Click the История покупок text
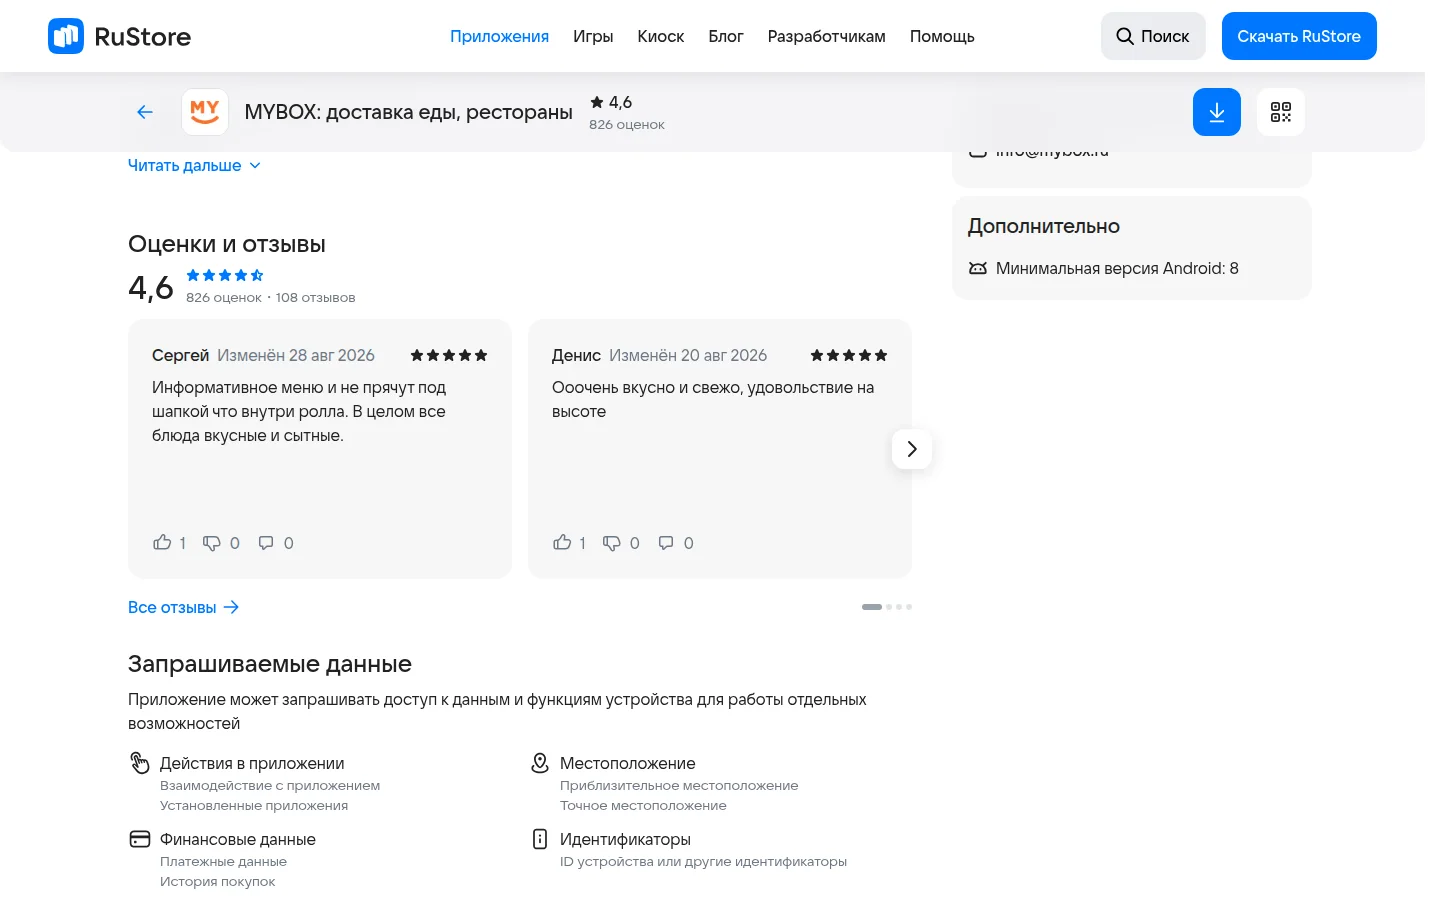 217,881
